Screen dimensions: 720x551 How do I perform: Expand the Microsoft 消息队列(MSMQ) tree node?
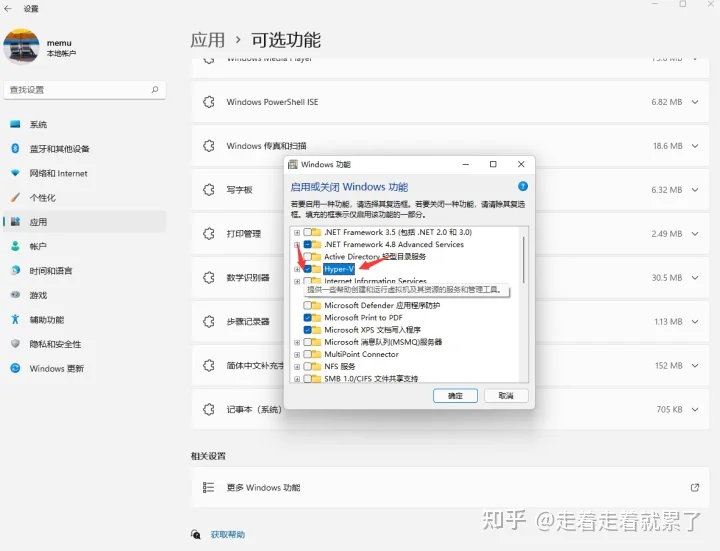[x=297, y=343]
